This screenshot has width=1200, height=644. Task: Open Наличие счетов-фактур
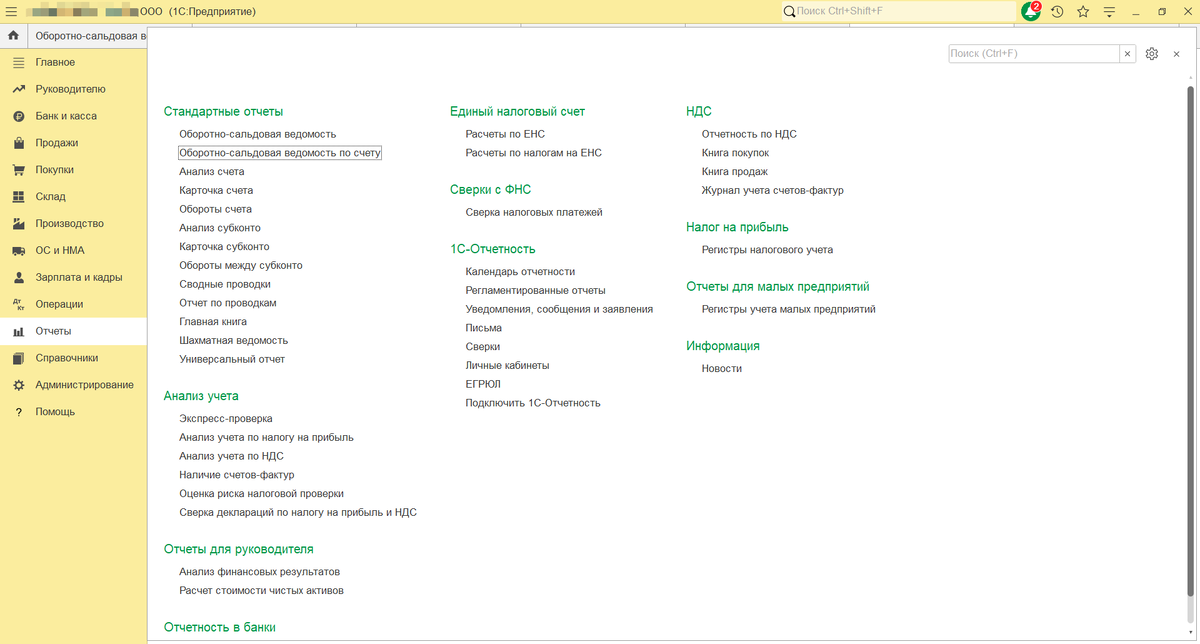pyautogui.click(x=237, y=475)
